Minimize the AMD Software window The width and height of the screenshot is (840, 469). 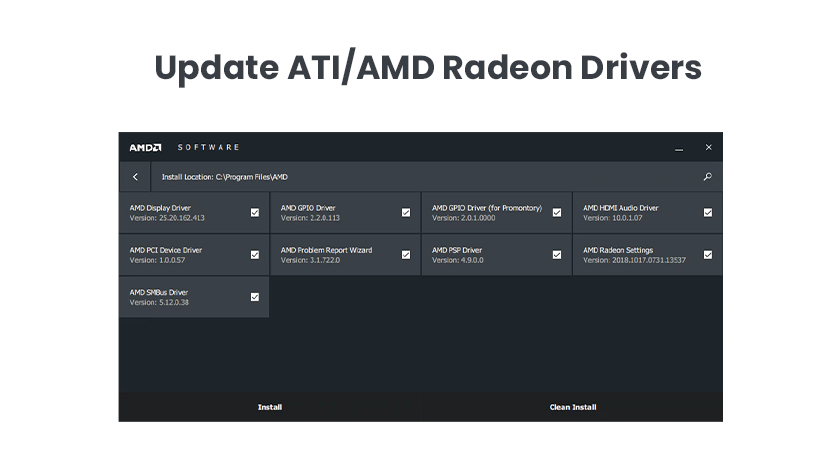[x=679, y=148]
